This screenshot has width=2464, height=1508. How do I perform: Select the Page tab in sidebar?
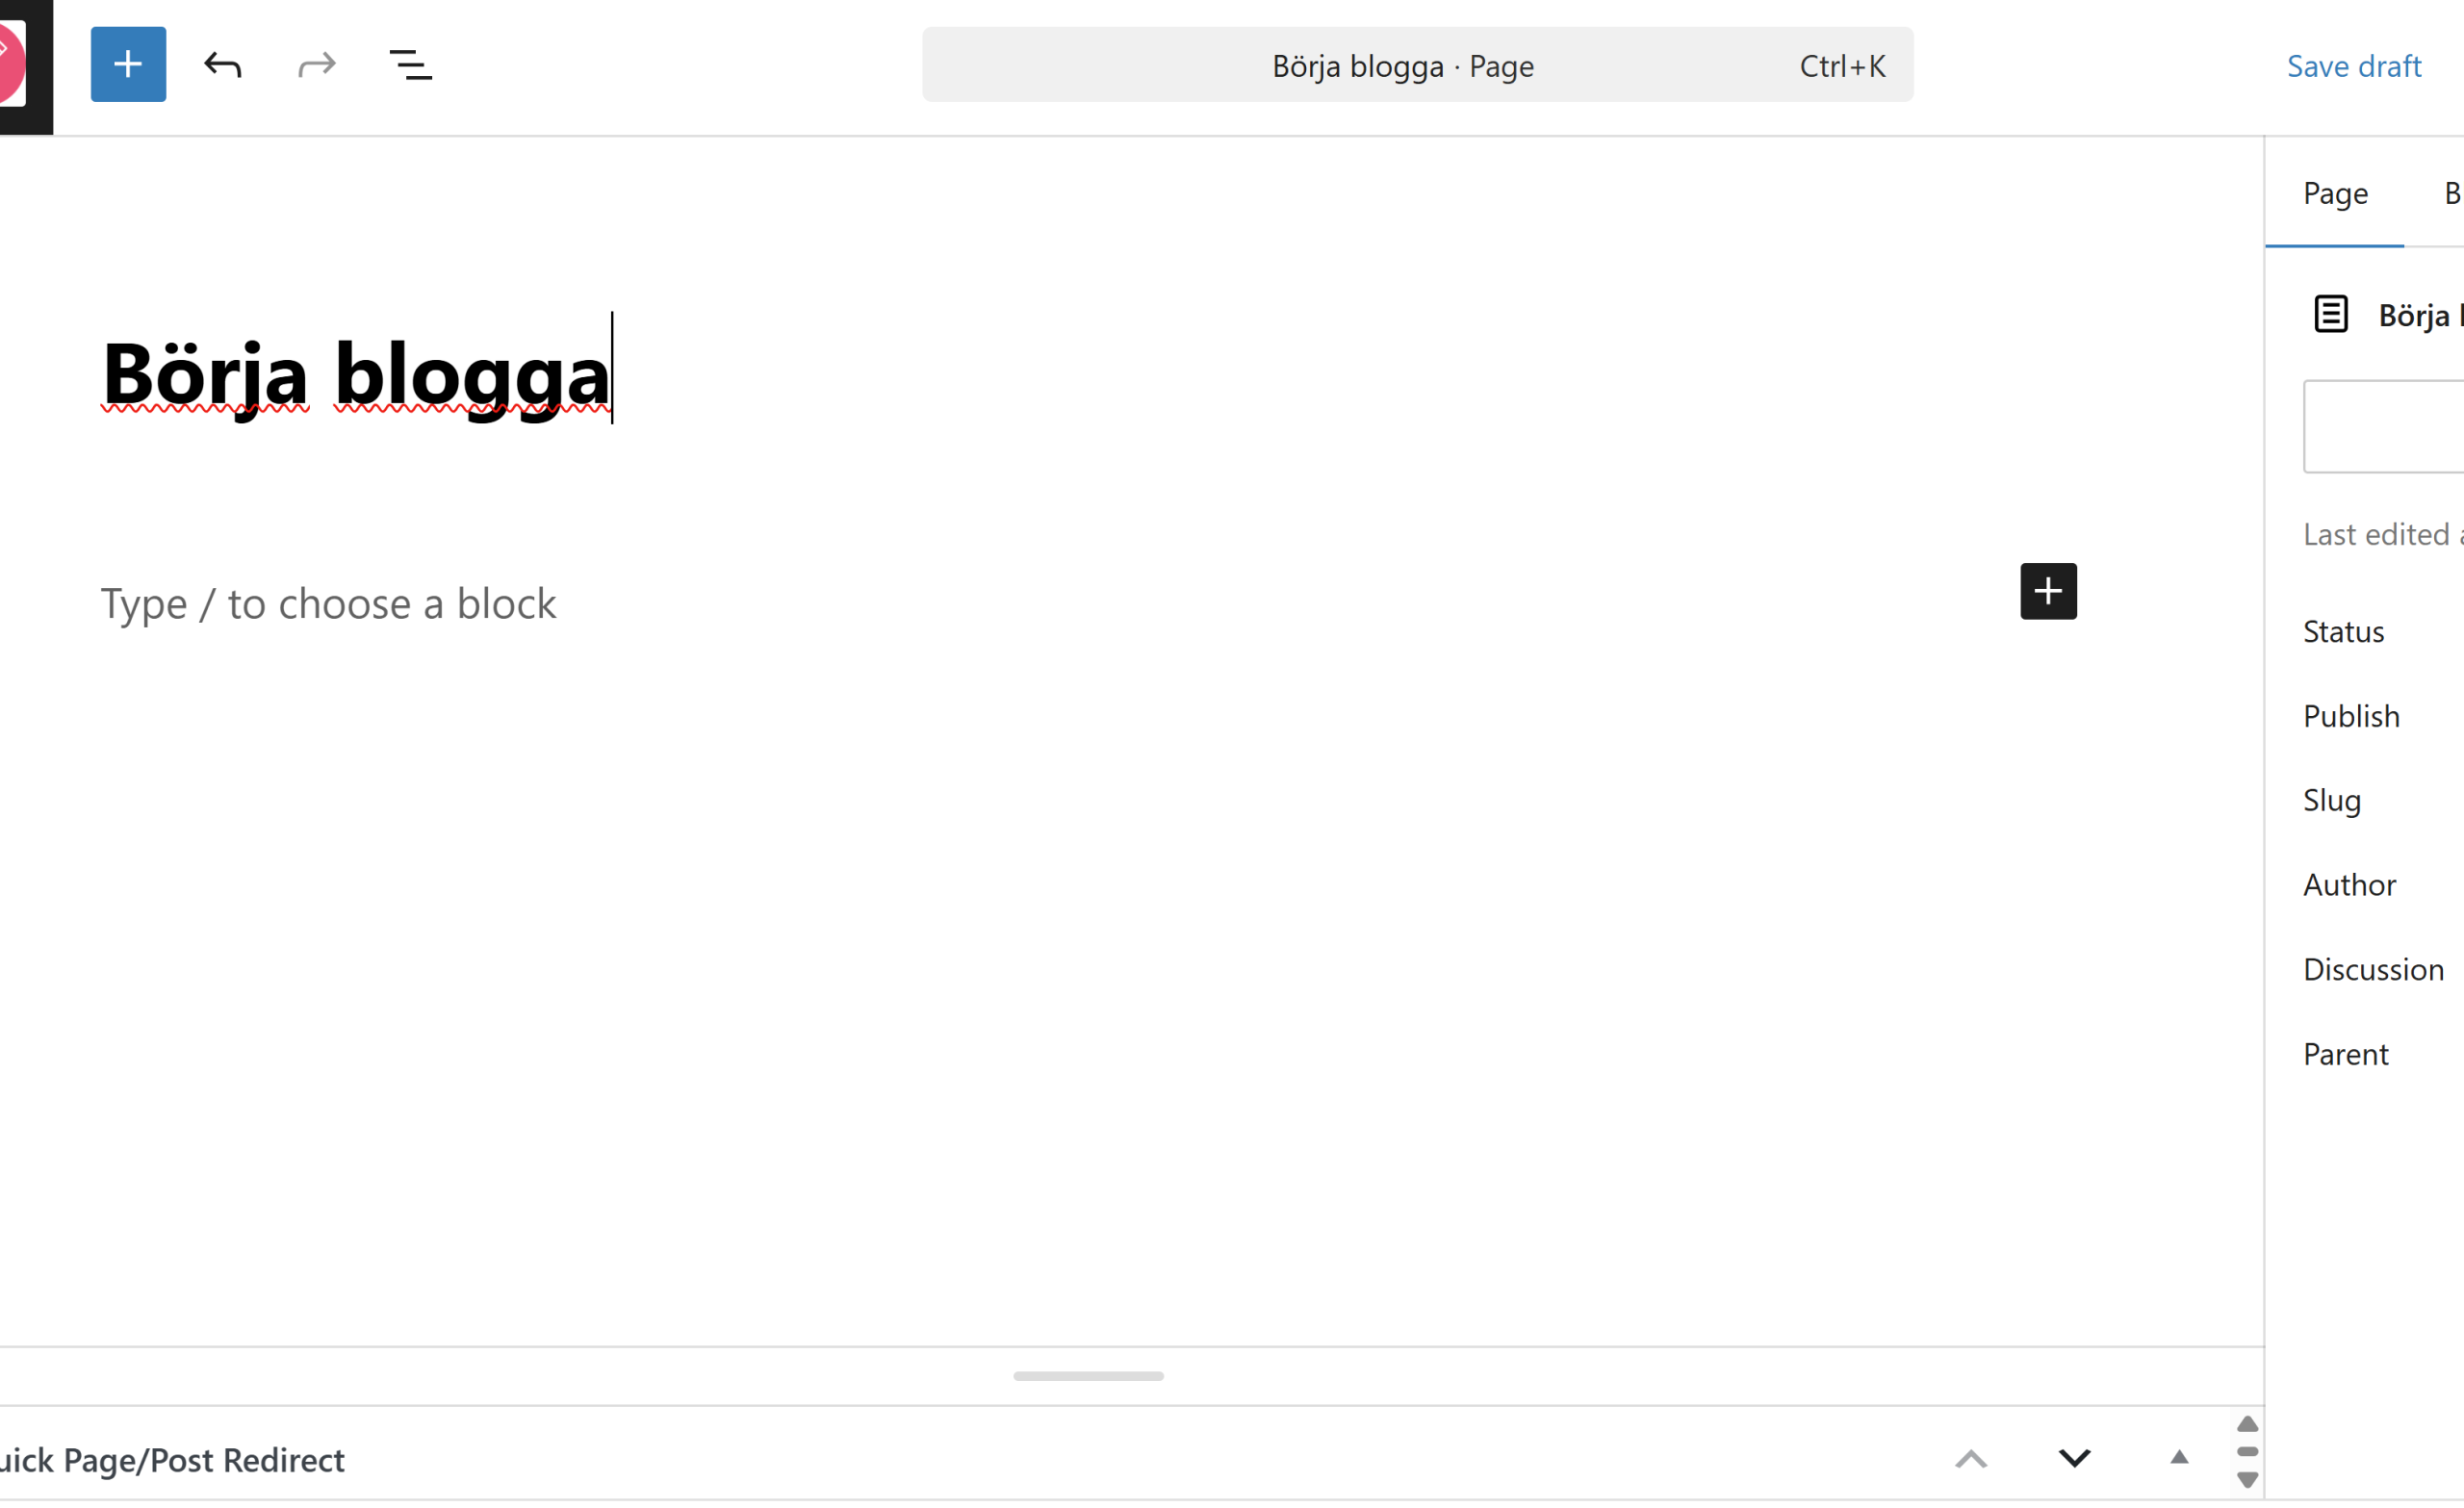pyautogui.click(x=2334, y=193)
